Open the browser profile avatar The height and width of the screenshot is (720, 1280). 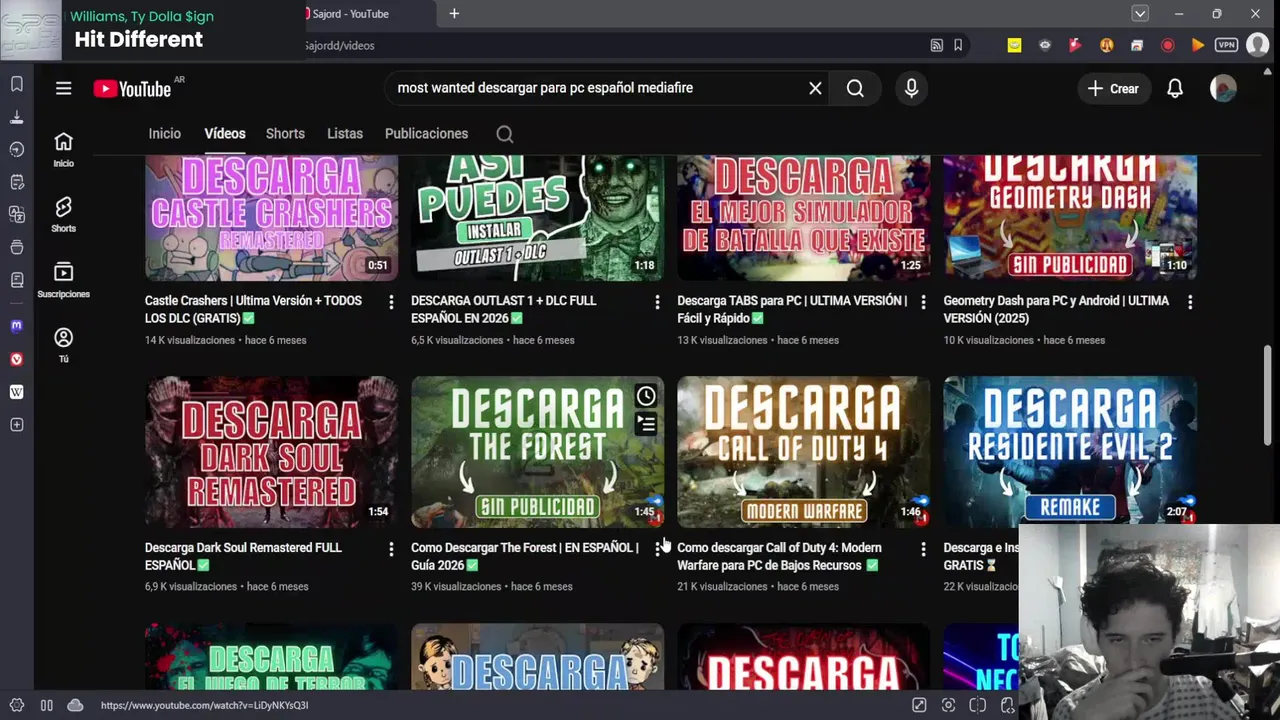1258,45
